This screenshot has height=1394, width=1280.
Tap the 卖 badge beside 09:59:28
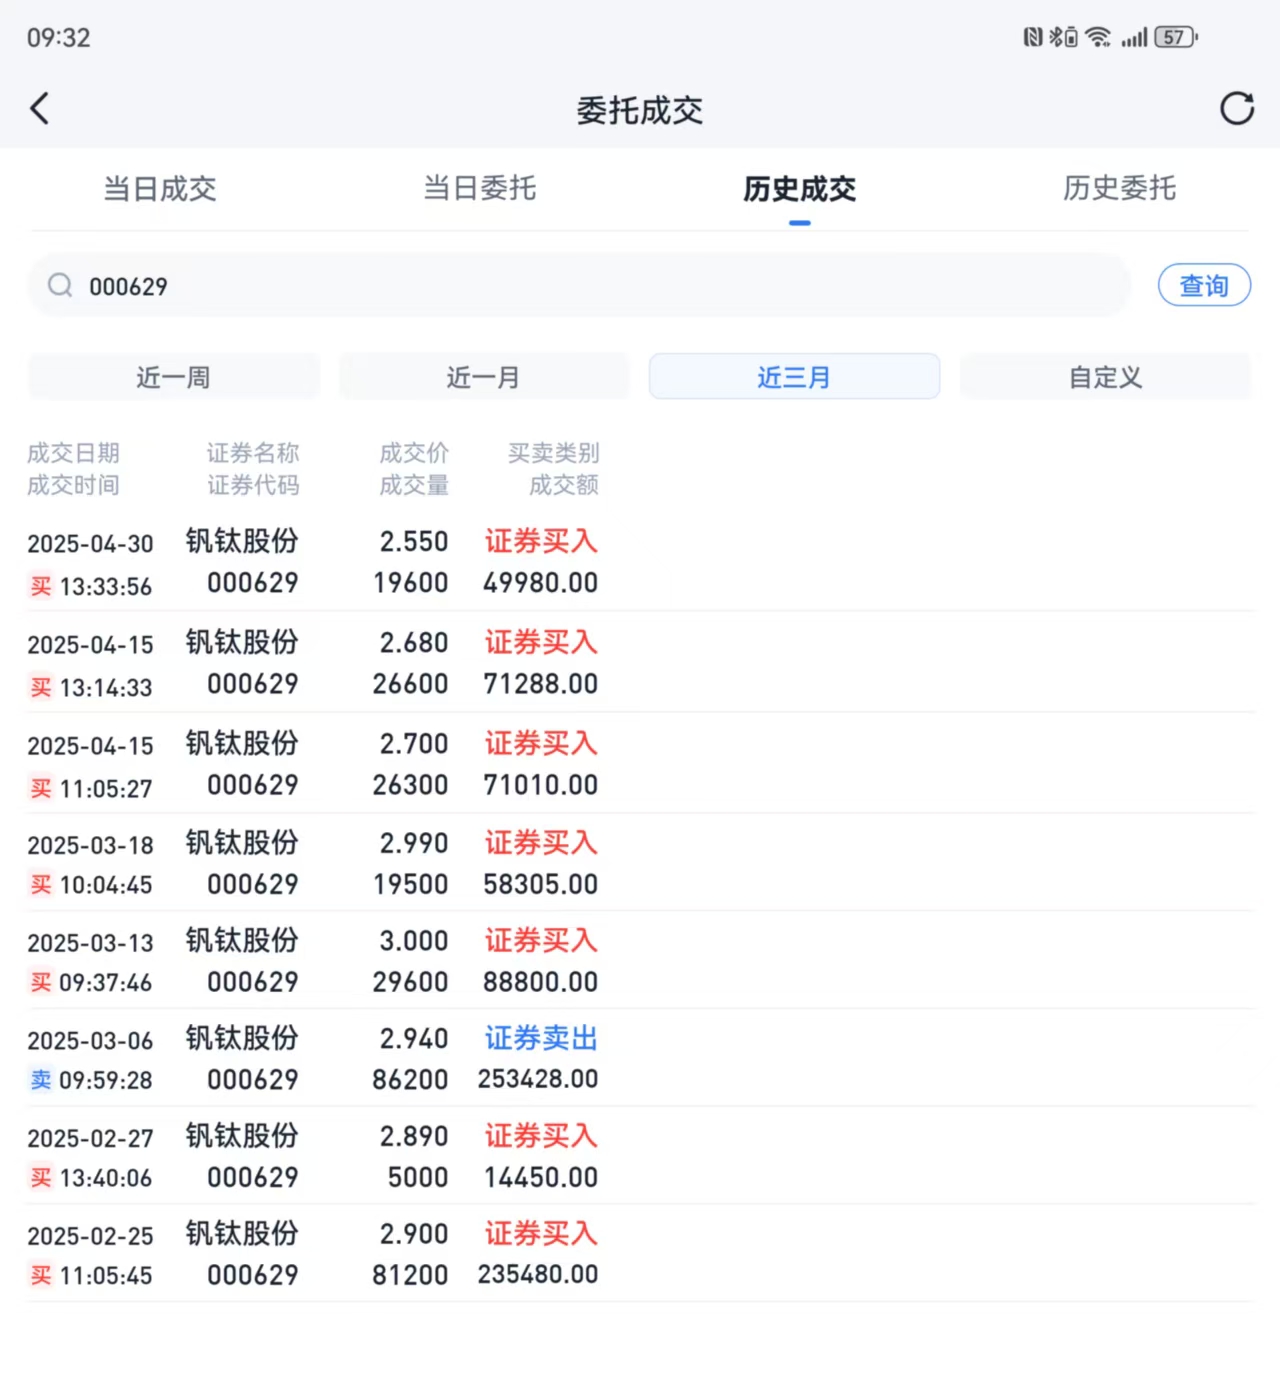point(41,1080)
